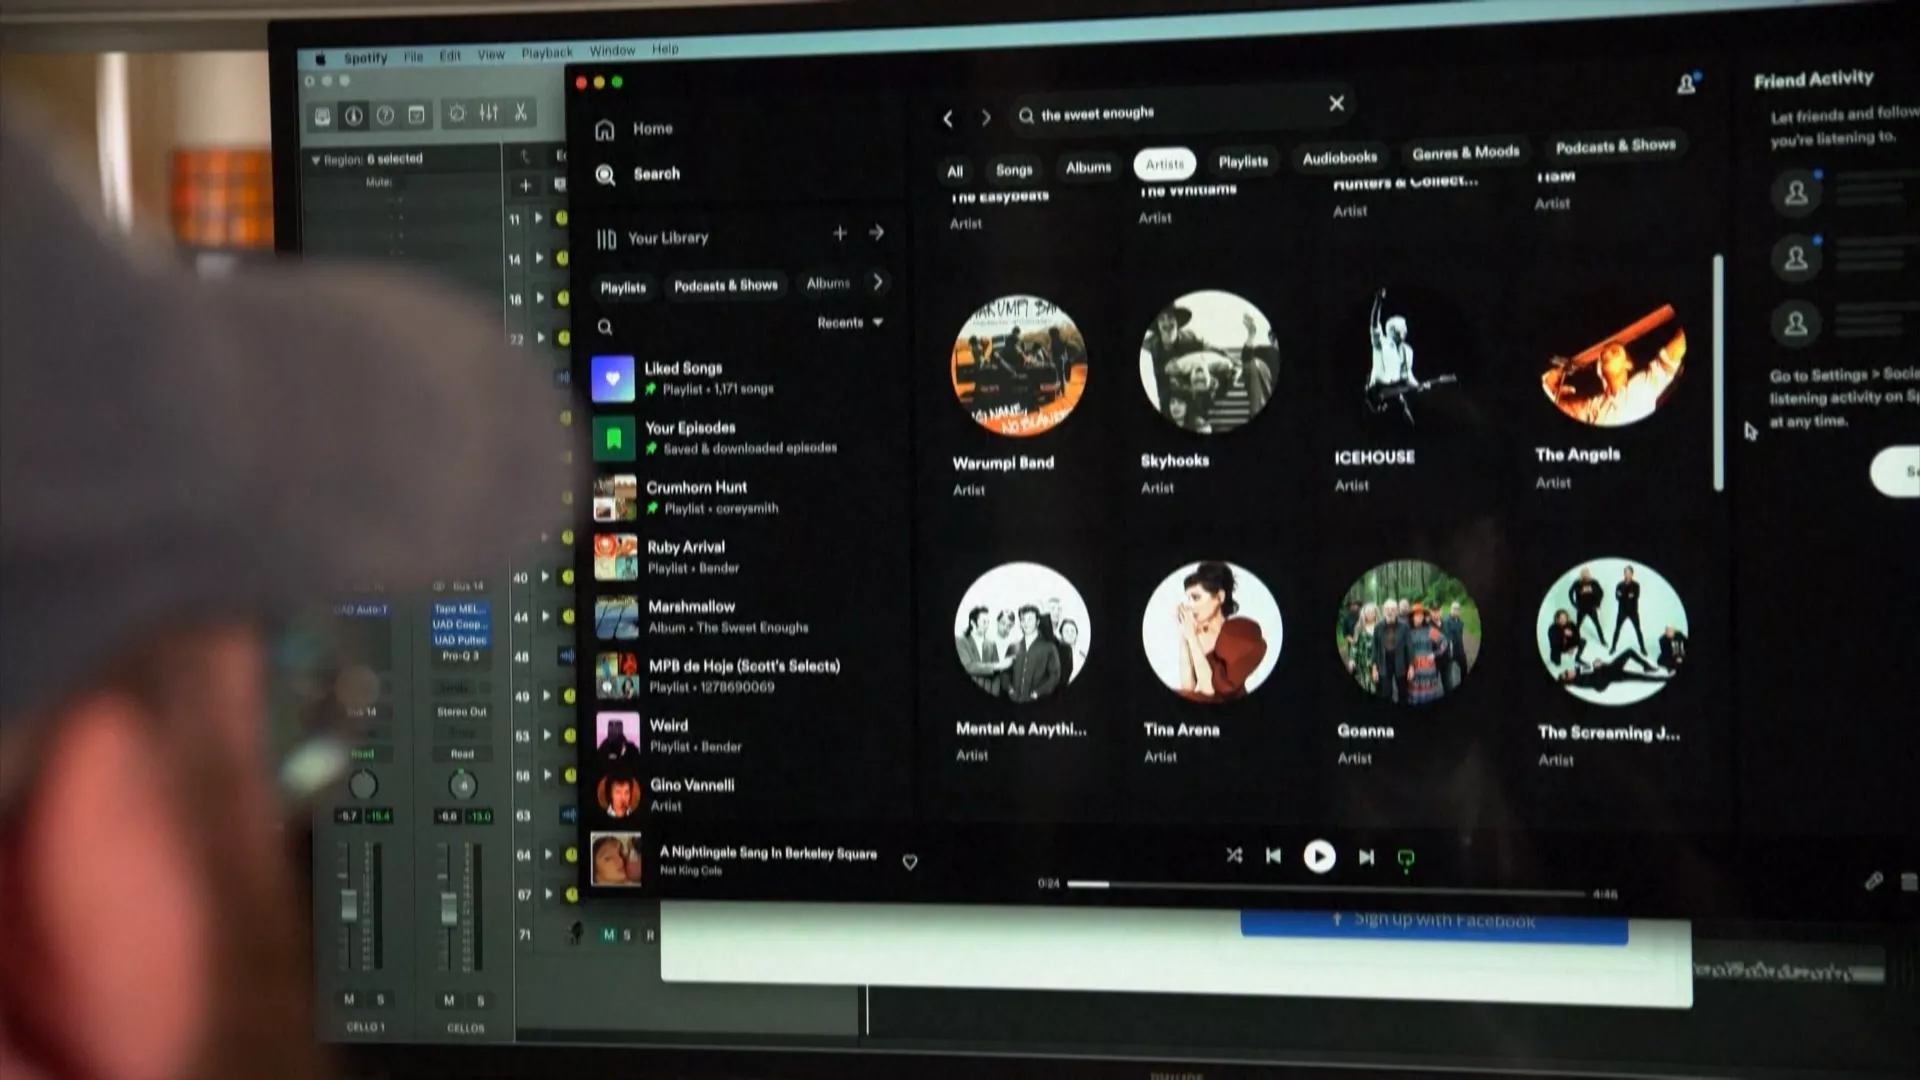Select the Playlists chip in Your Library

coord(623,288)
